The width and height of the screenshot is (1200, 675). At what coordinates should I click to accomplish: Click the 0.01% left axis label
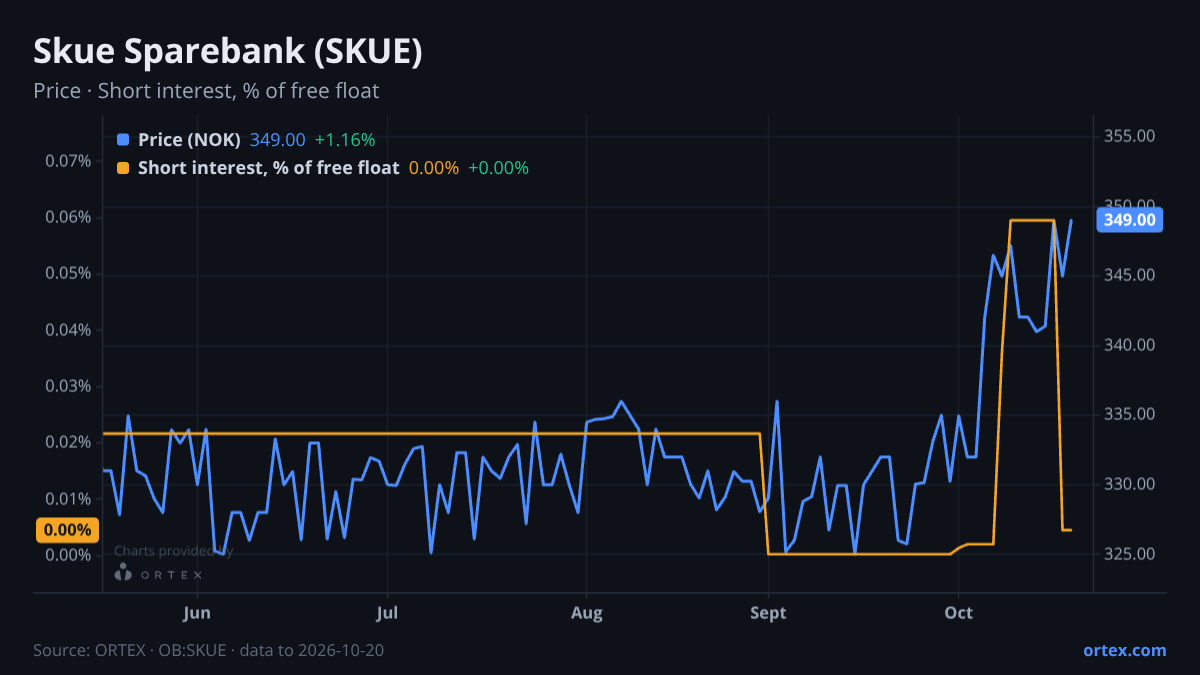[68, 499]
